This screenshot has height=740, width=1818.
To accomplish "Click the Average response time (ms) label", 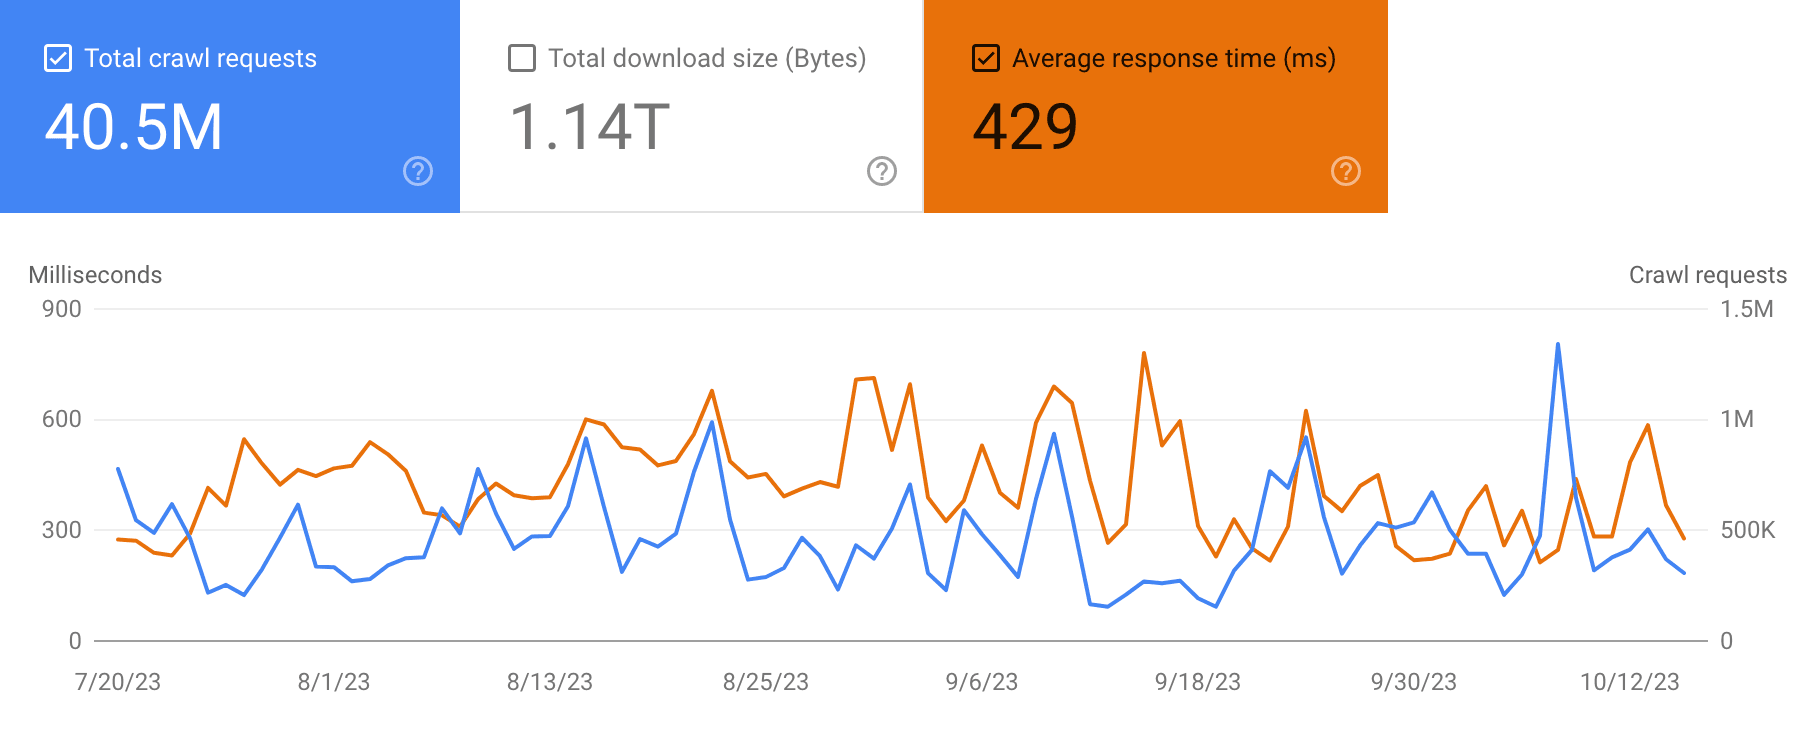I will (x=1174, y=58).
